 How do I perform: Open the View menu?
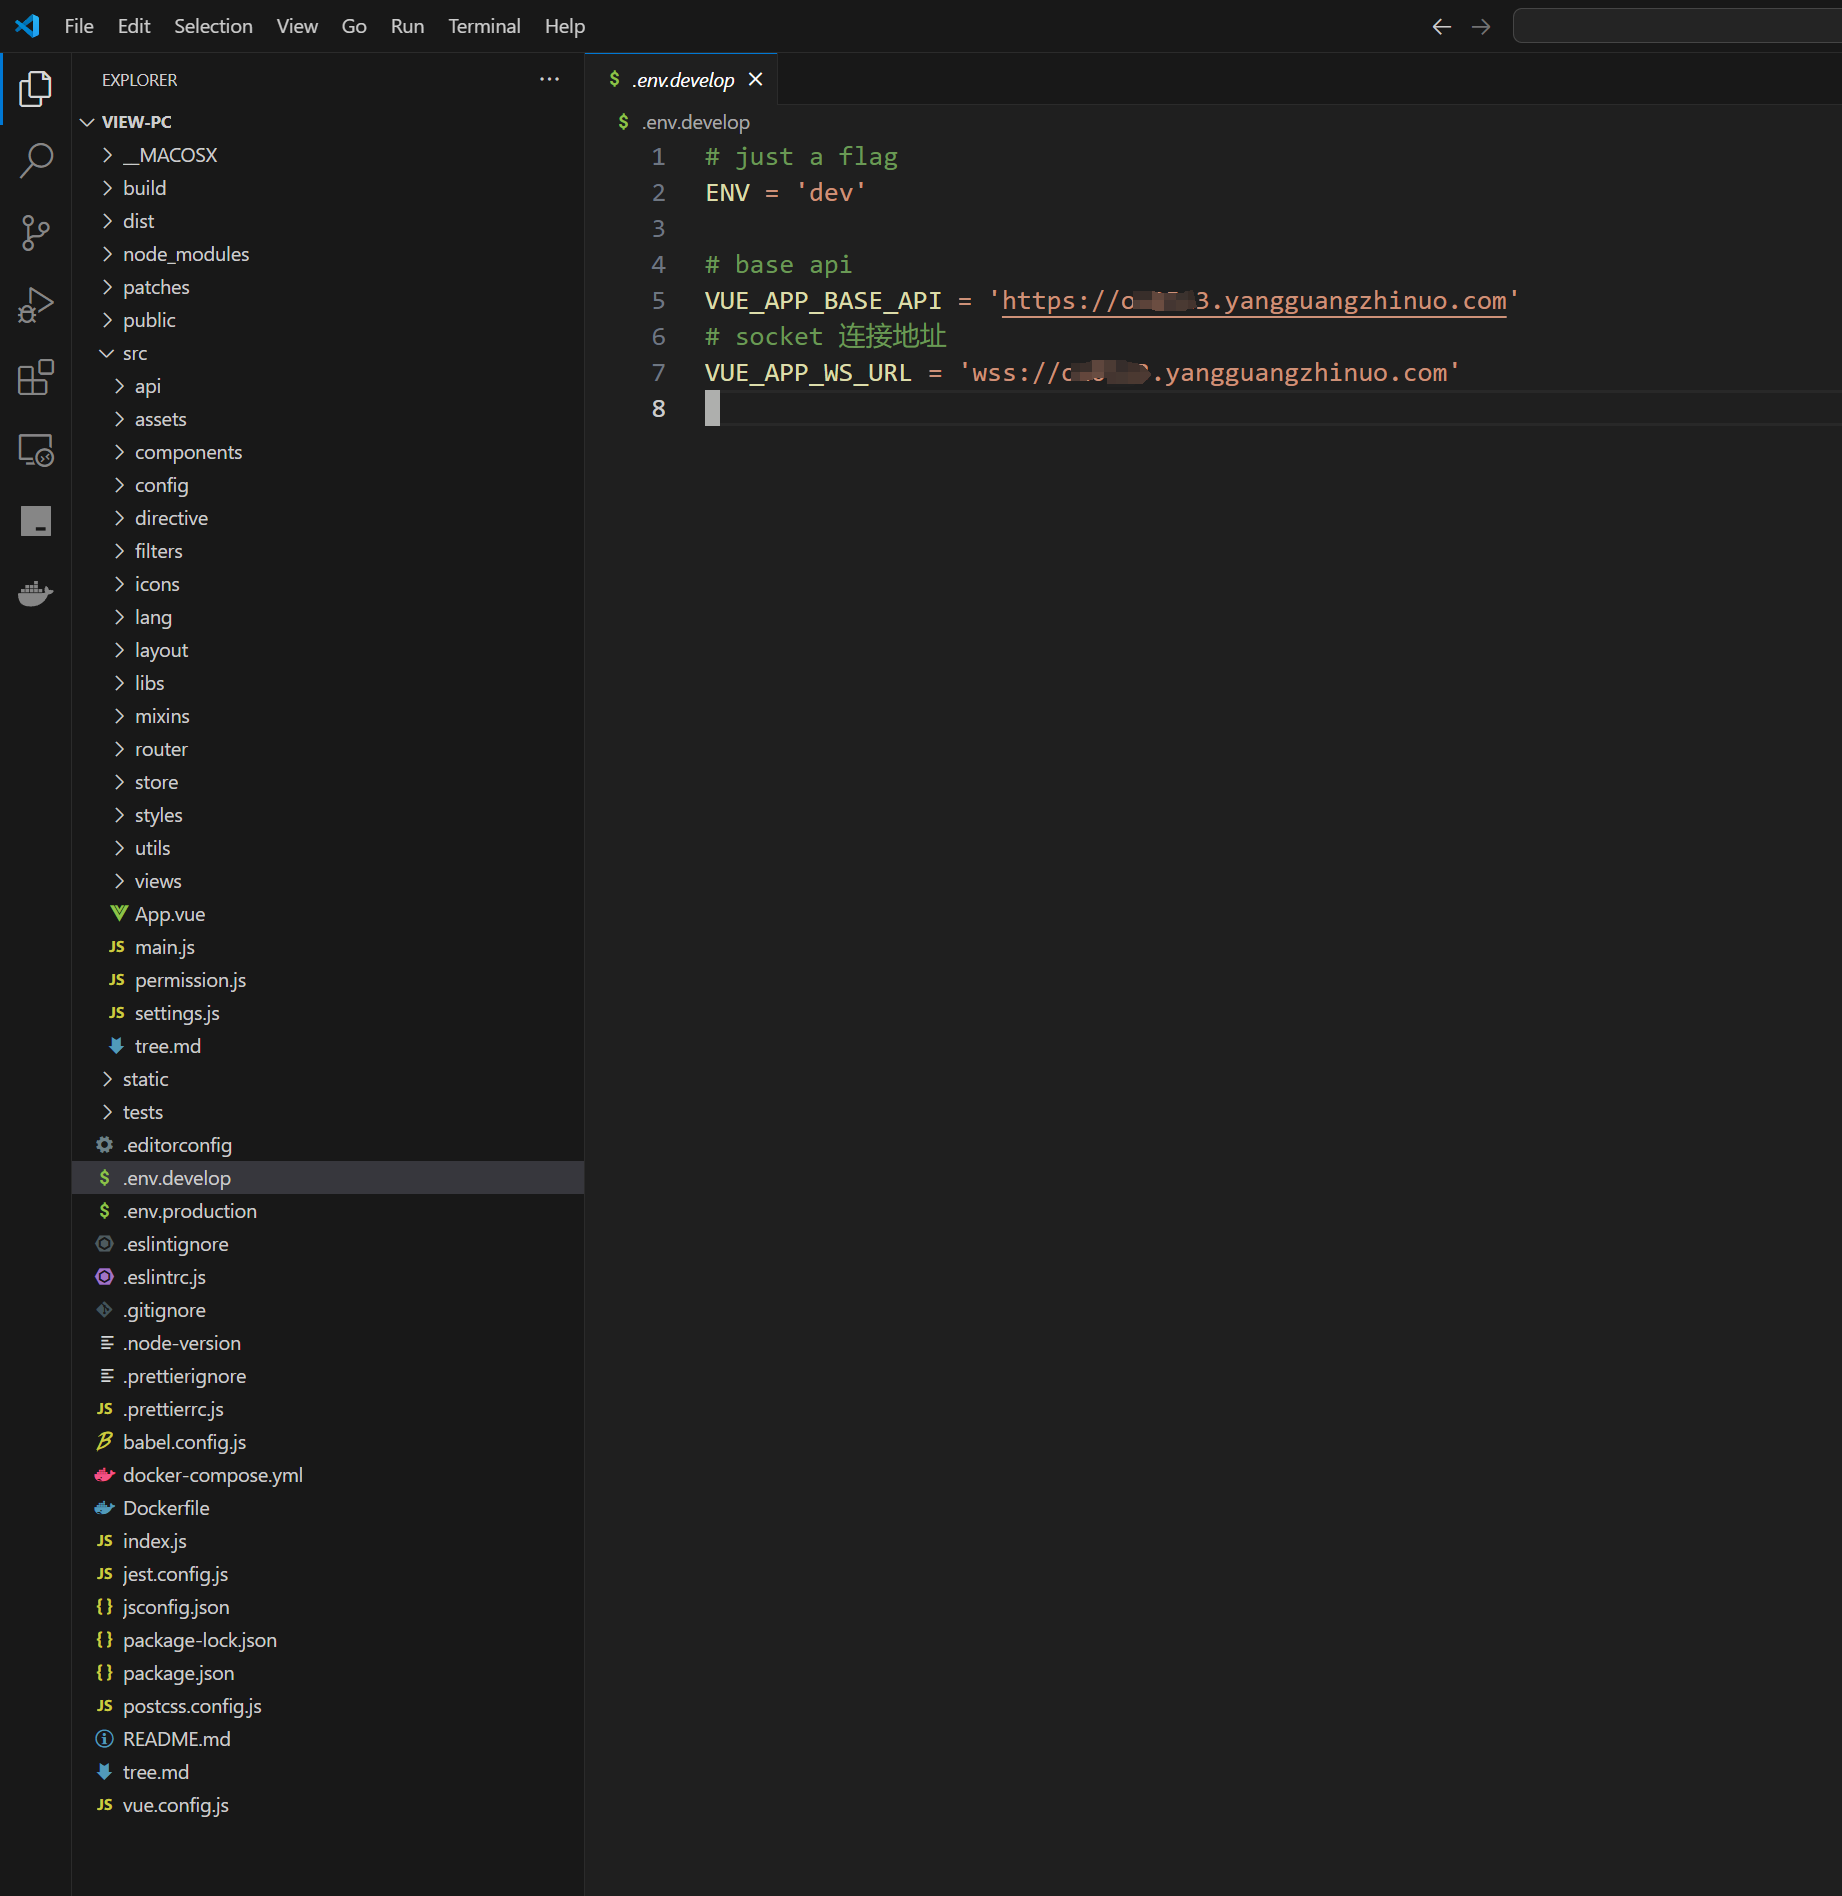pos(297,26)
